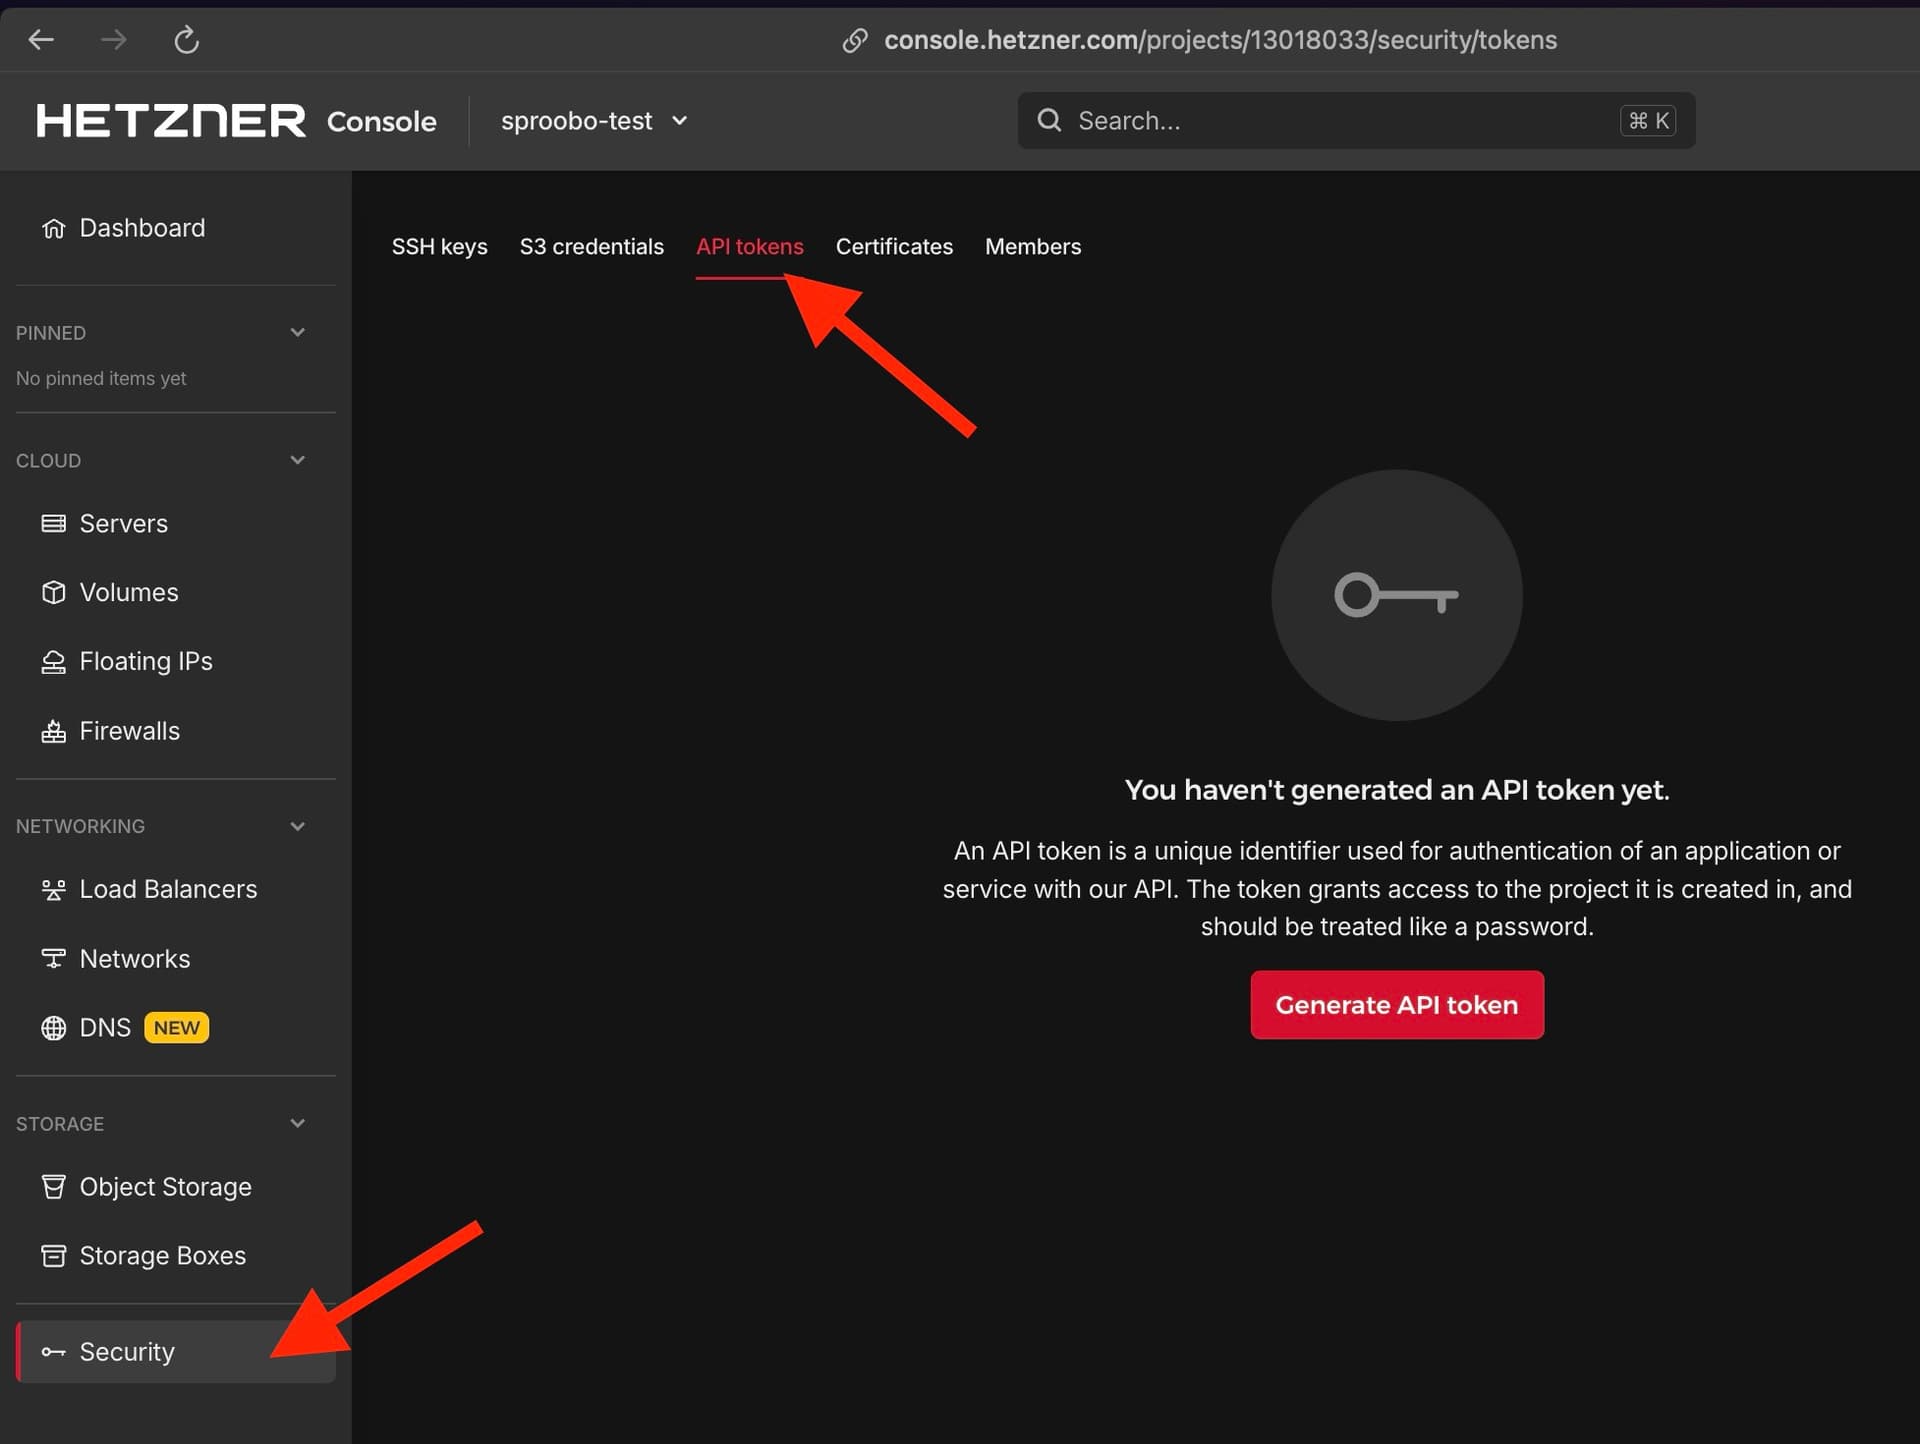The width and height of the screenshot is (1920, 1444).
Task: Click the DNS globe icon
Action: (53, 1028)
